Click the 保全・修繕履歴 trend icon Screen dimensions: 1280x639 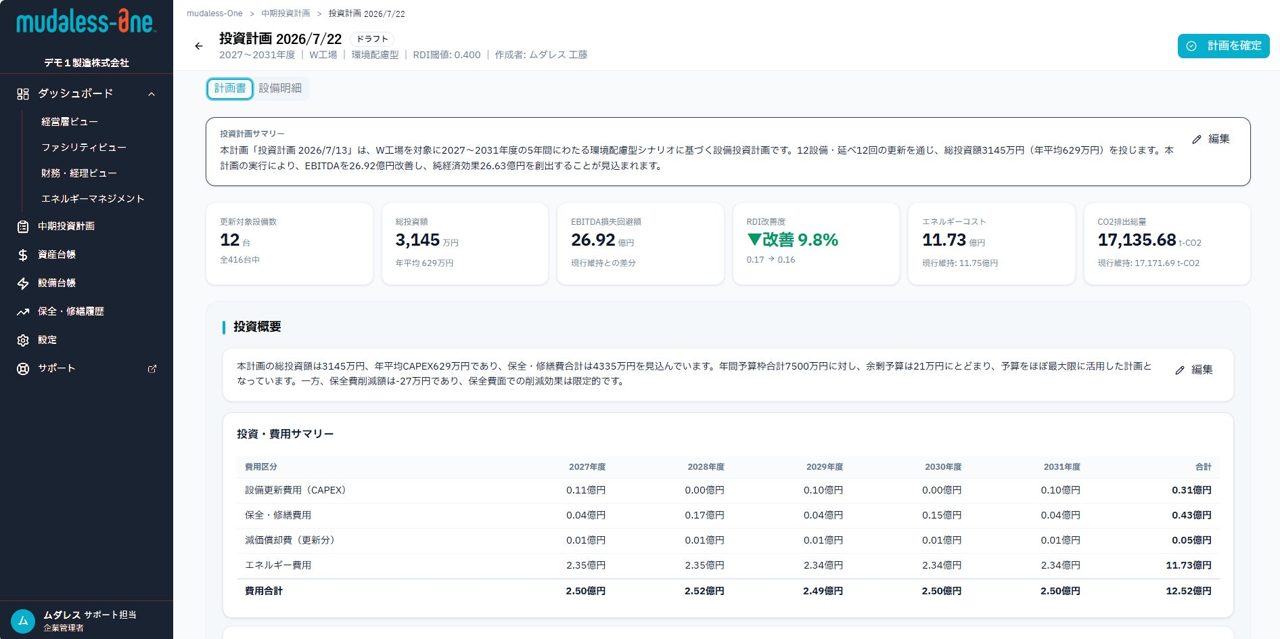pyautogui.click(x=23, y=311)
